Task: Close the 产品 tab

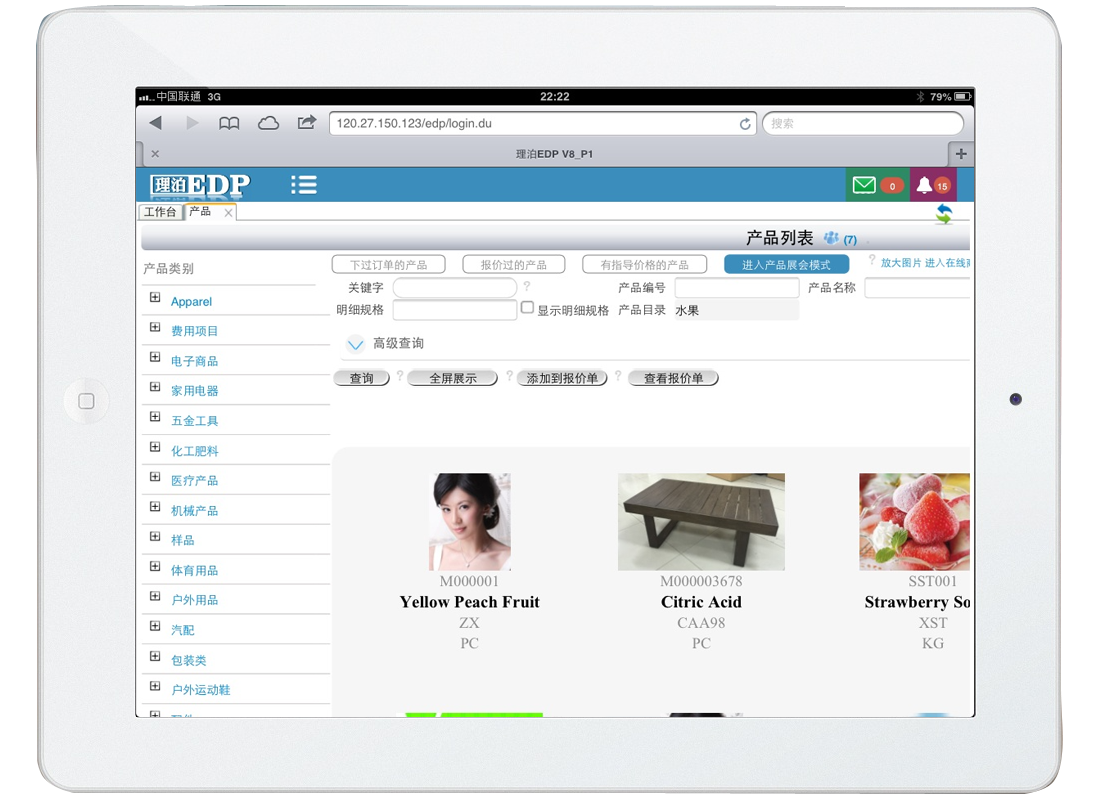Action: (228, 213)
